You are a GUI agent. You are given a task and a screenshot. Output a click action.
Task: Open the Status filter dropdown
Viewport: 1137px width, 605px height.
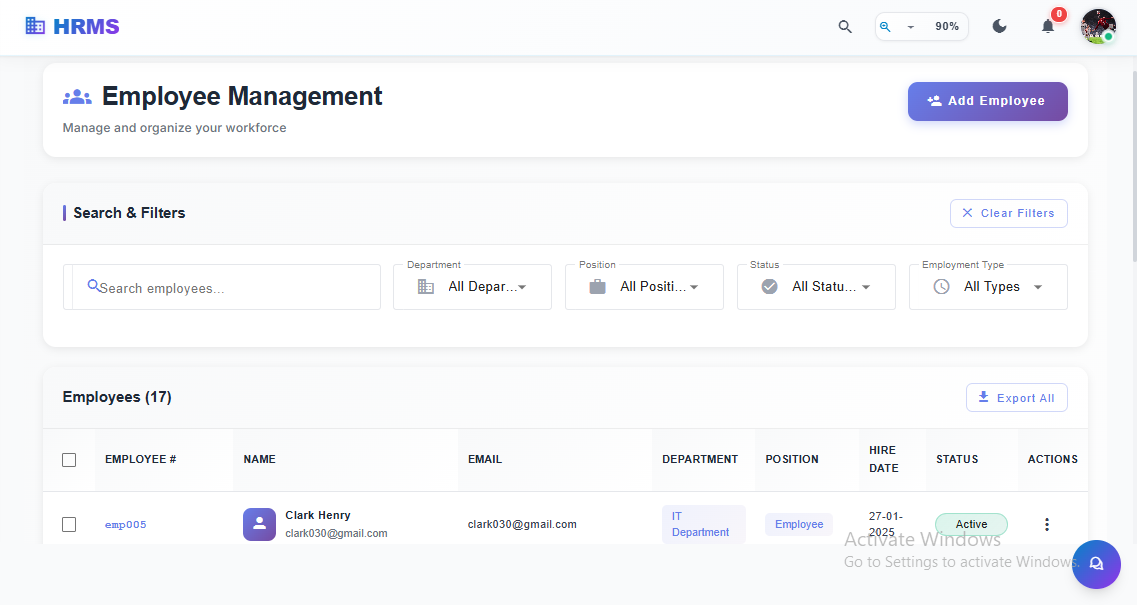point(816,287)
